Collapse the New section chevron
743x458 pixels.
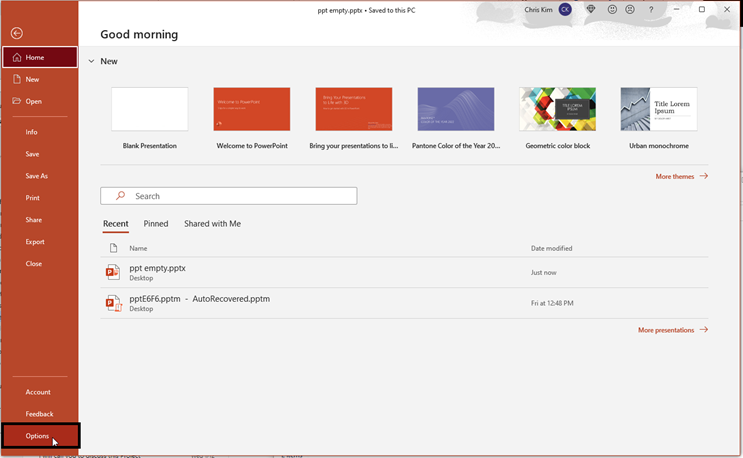tap(91, 61)
